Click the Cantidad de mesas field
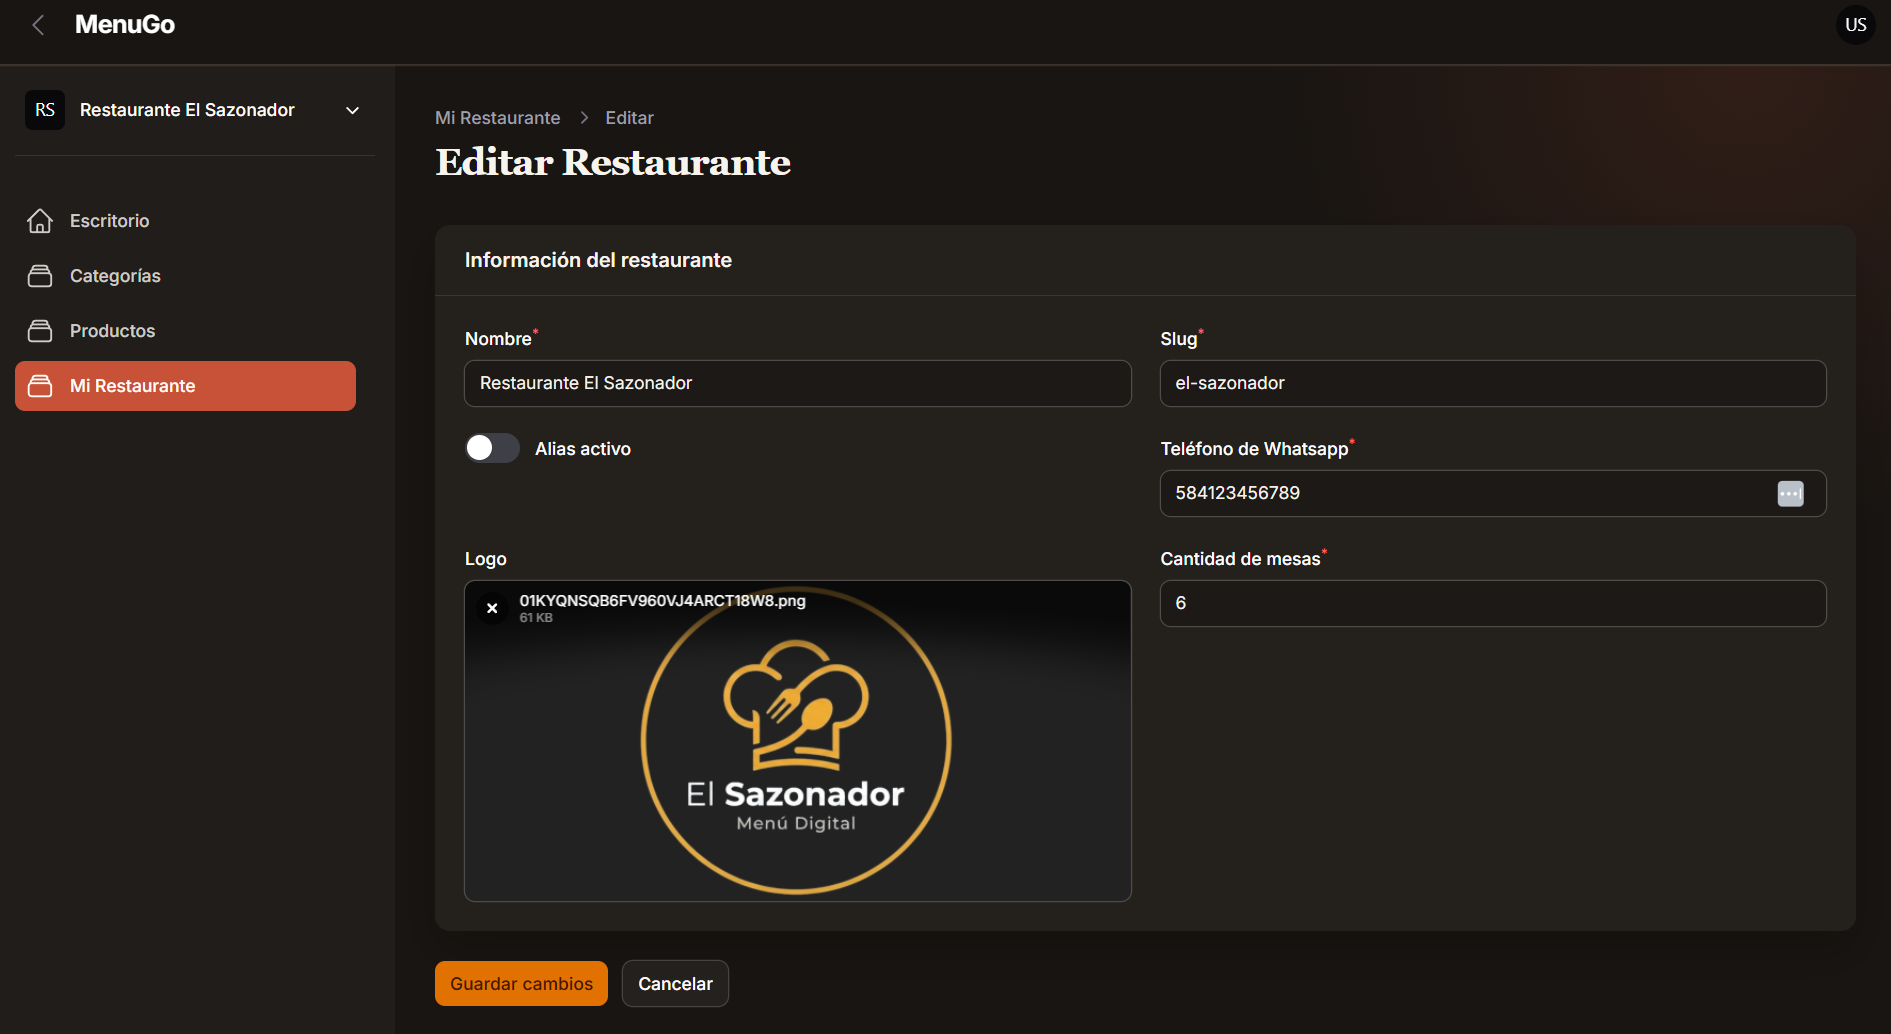Screen dimensions: 1891x1034 [x=1492, y=603]
